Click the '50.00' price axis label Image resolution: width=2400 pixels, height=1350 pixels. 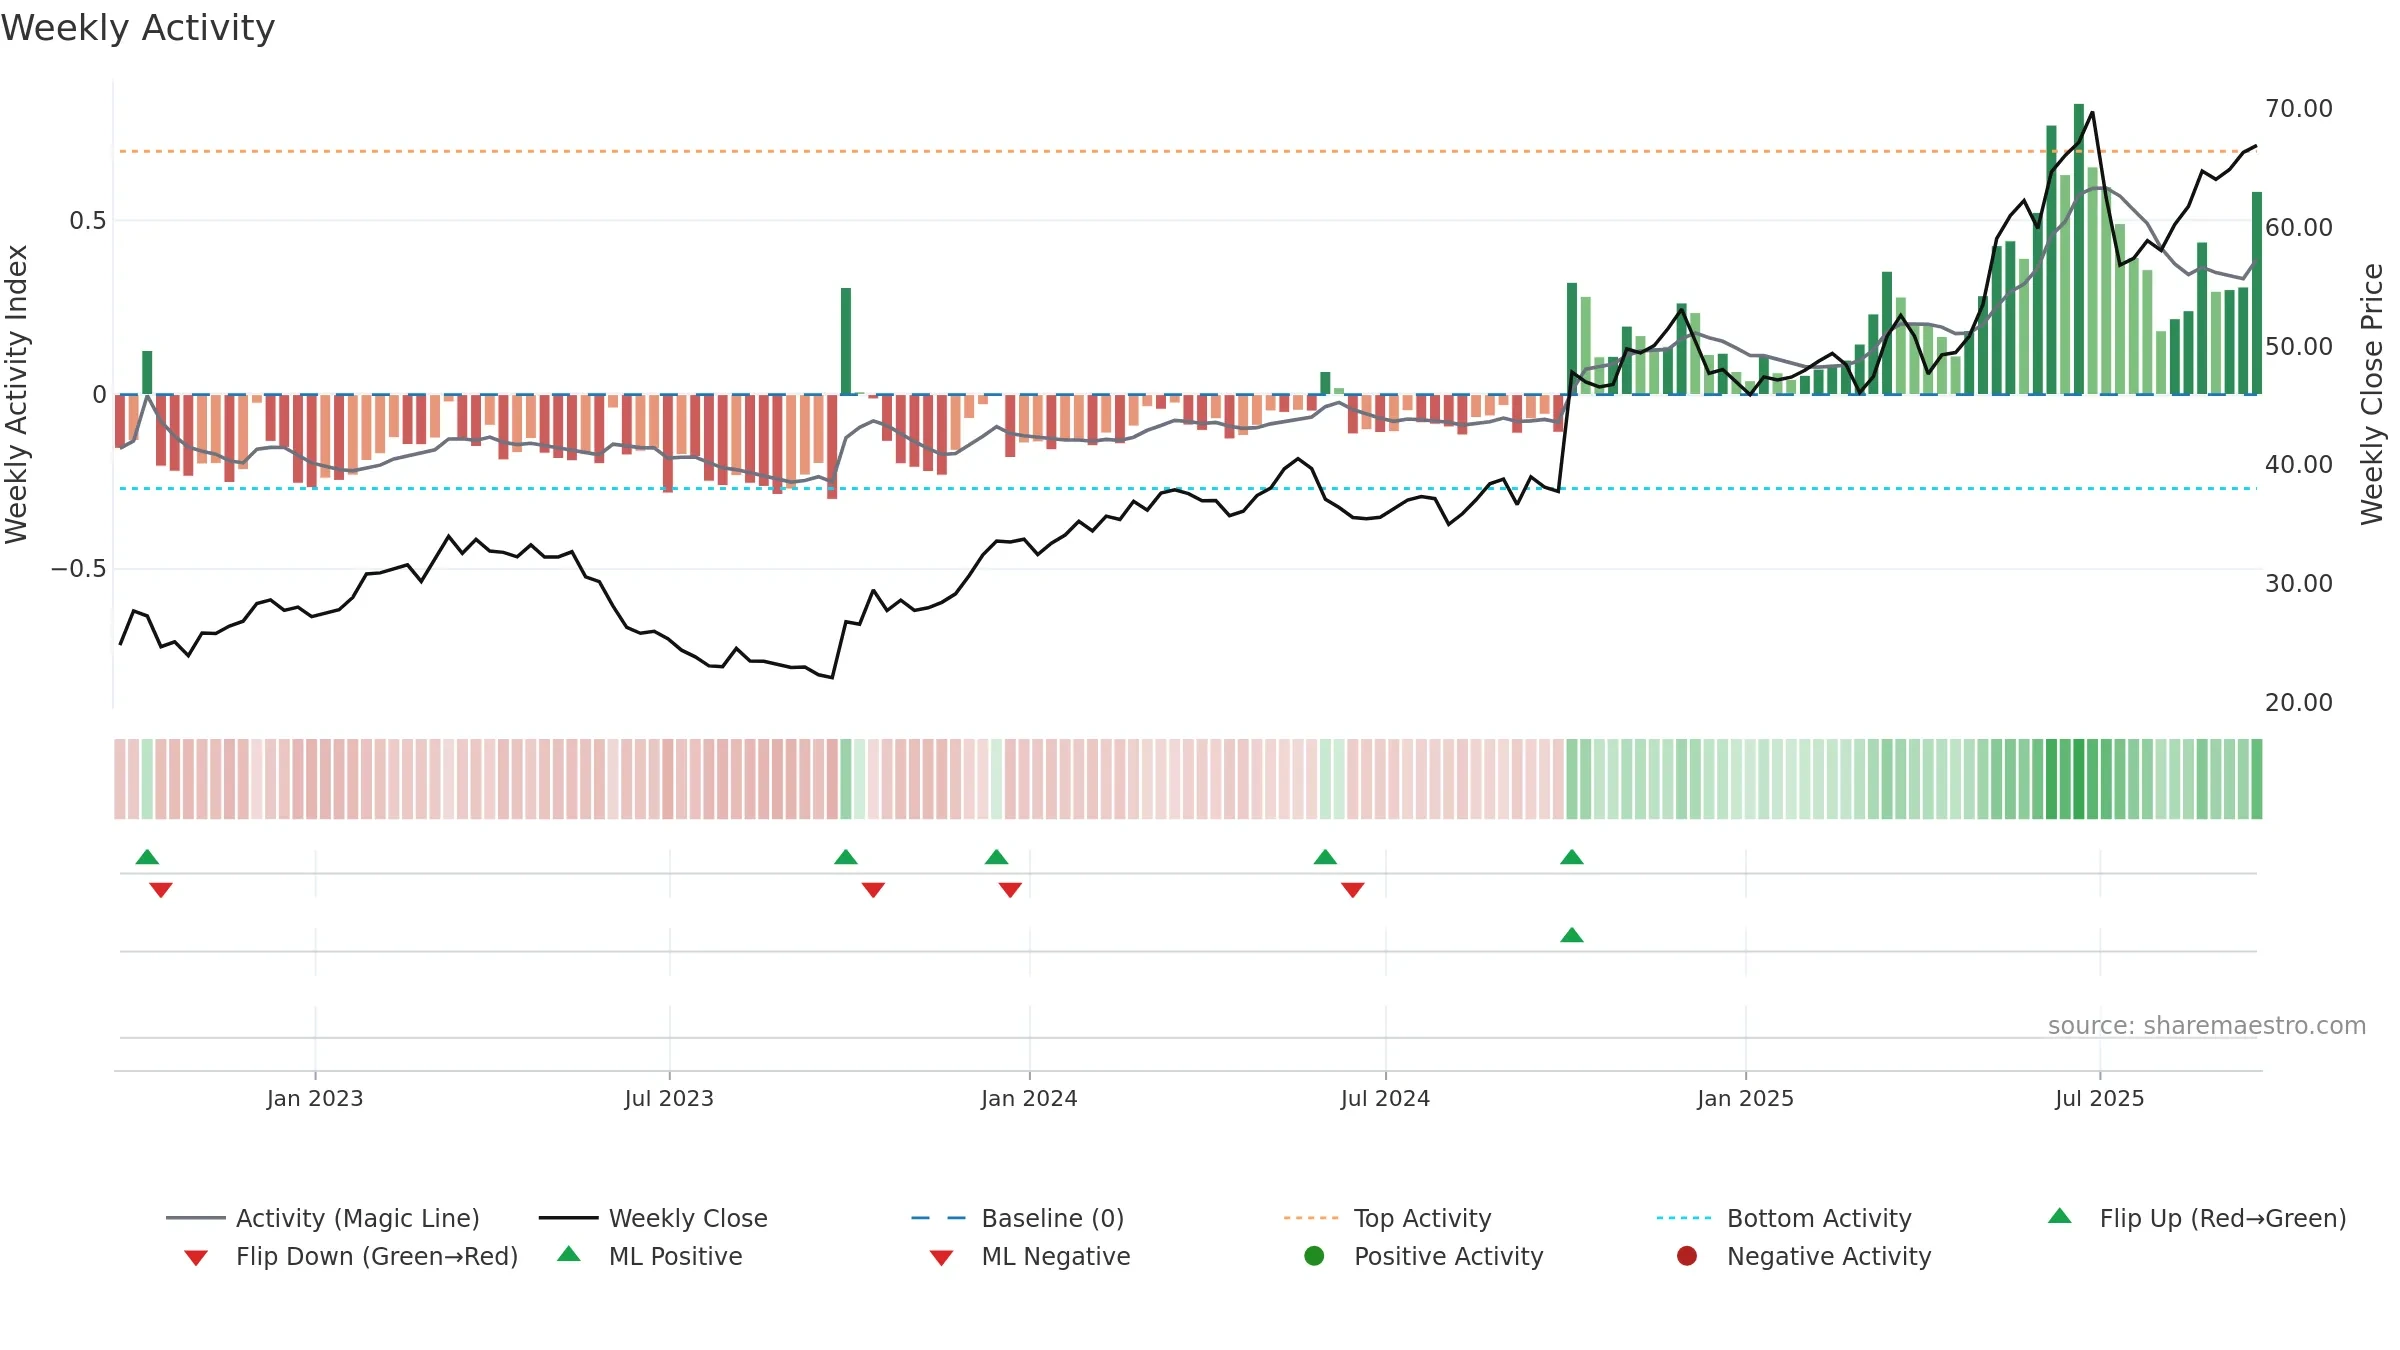coord(2299,346)
